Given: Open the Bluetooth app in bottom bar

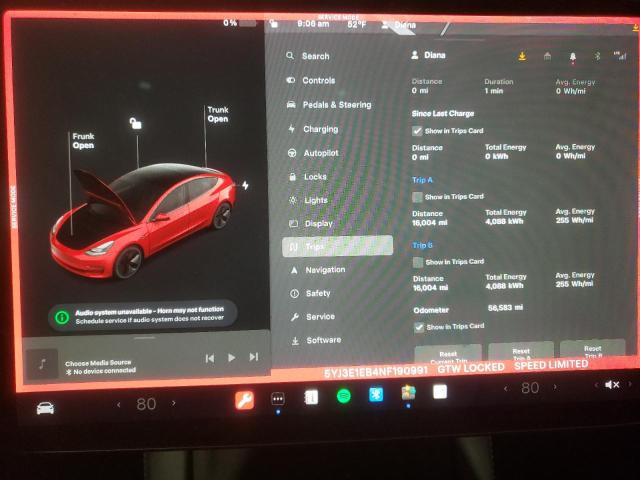Looking at the screenshot, I should [376, 395].
